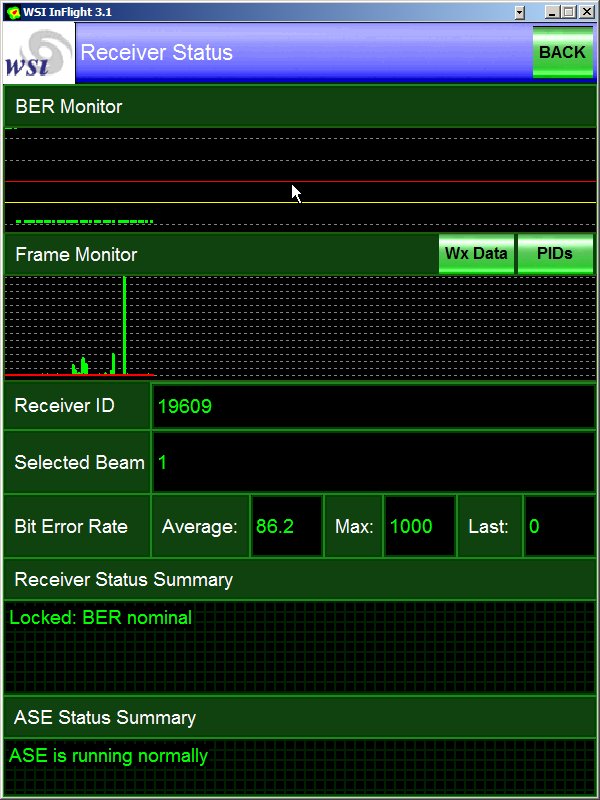This screenshot has height=800, width=600.
Task: Minimize the WSI InFlight window
Action: (x=552, y=12)
